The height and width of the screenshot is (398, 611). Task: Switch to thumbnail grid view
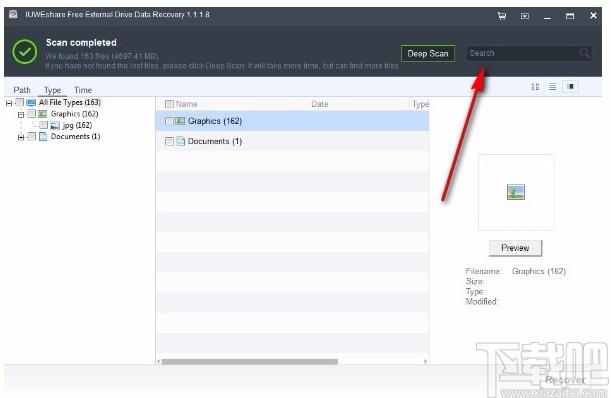[535, 87]
